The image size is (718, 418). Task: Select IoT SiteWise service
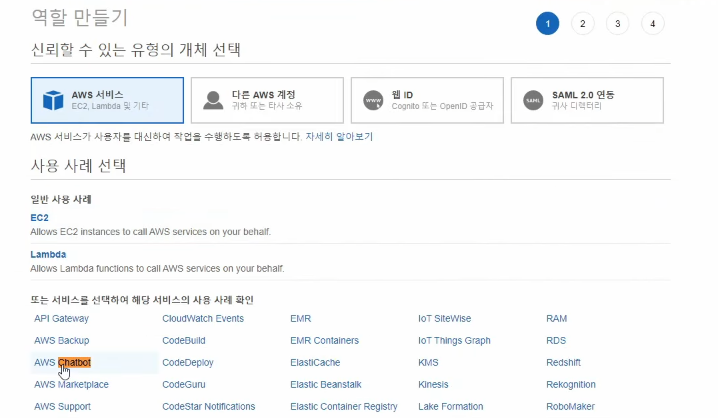[x=444, y=319]
